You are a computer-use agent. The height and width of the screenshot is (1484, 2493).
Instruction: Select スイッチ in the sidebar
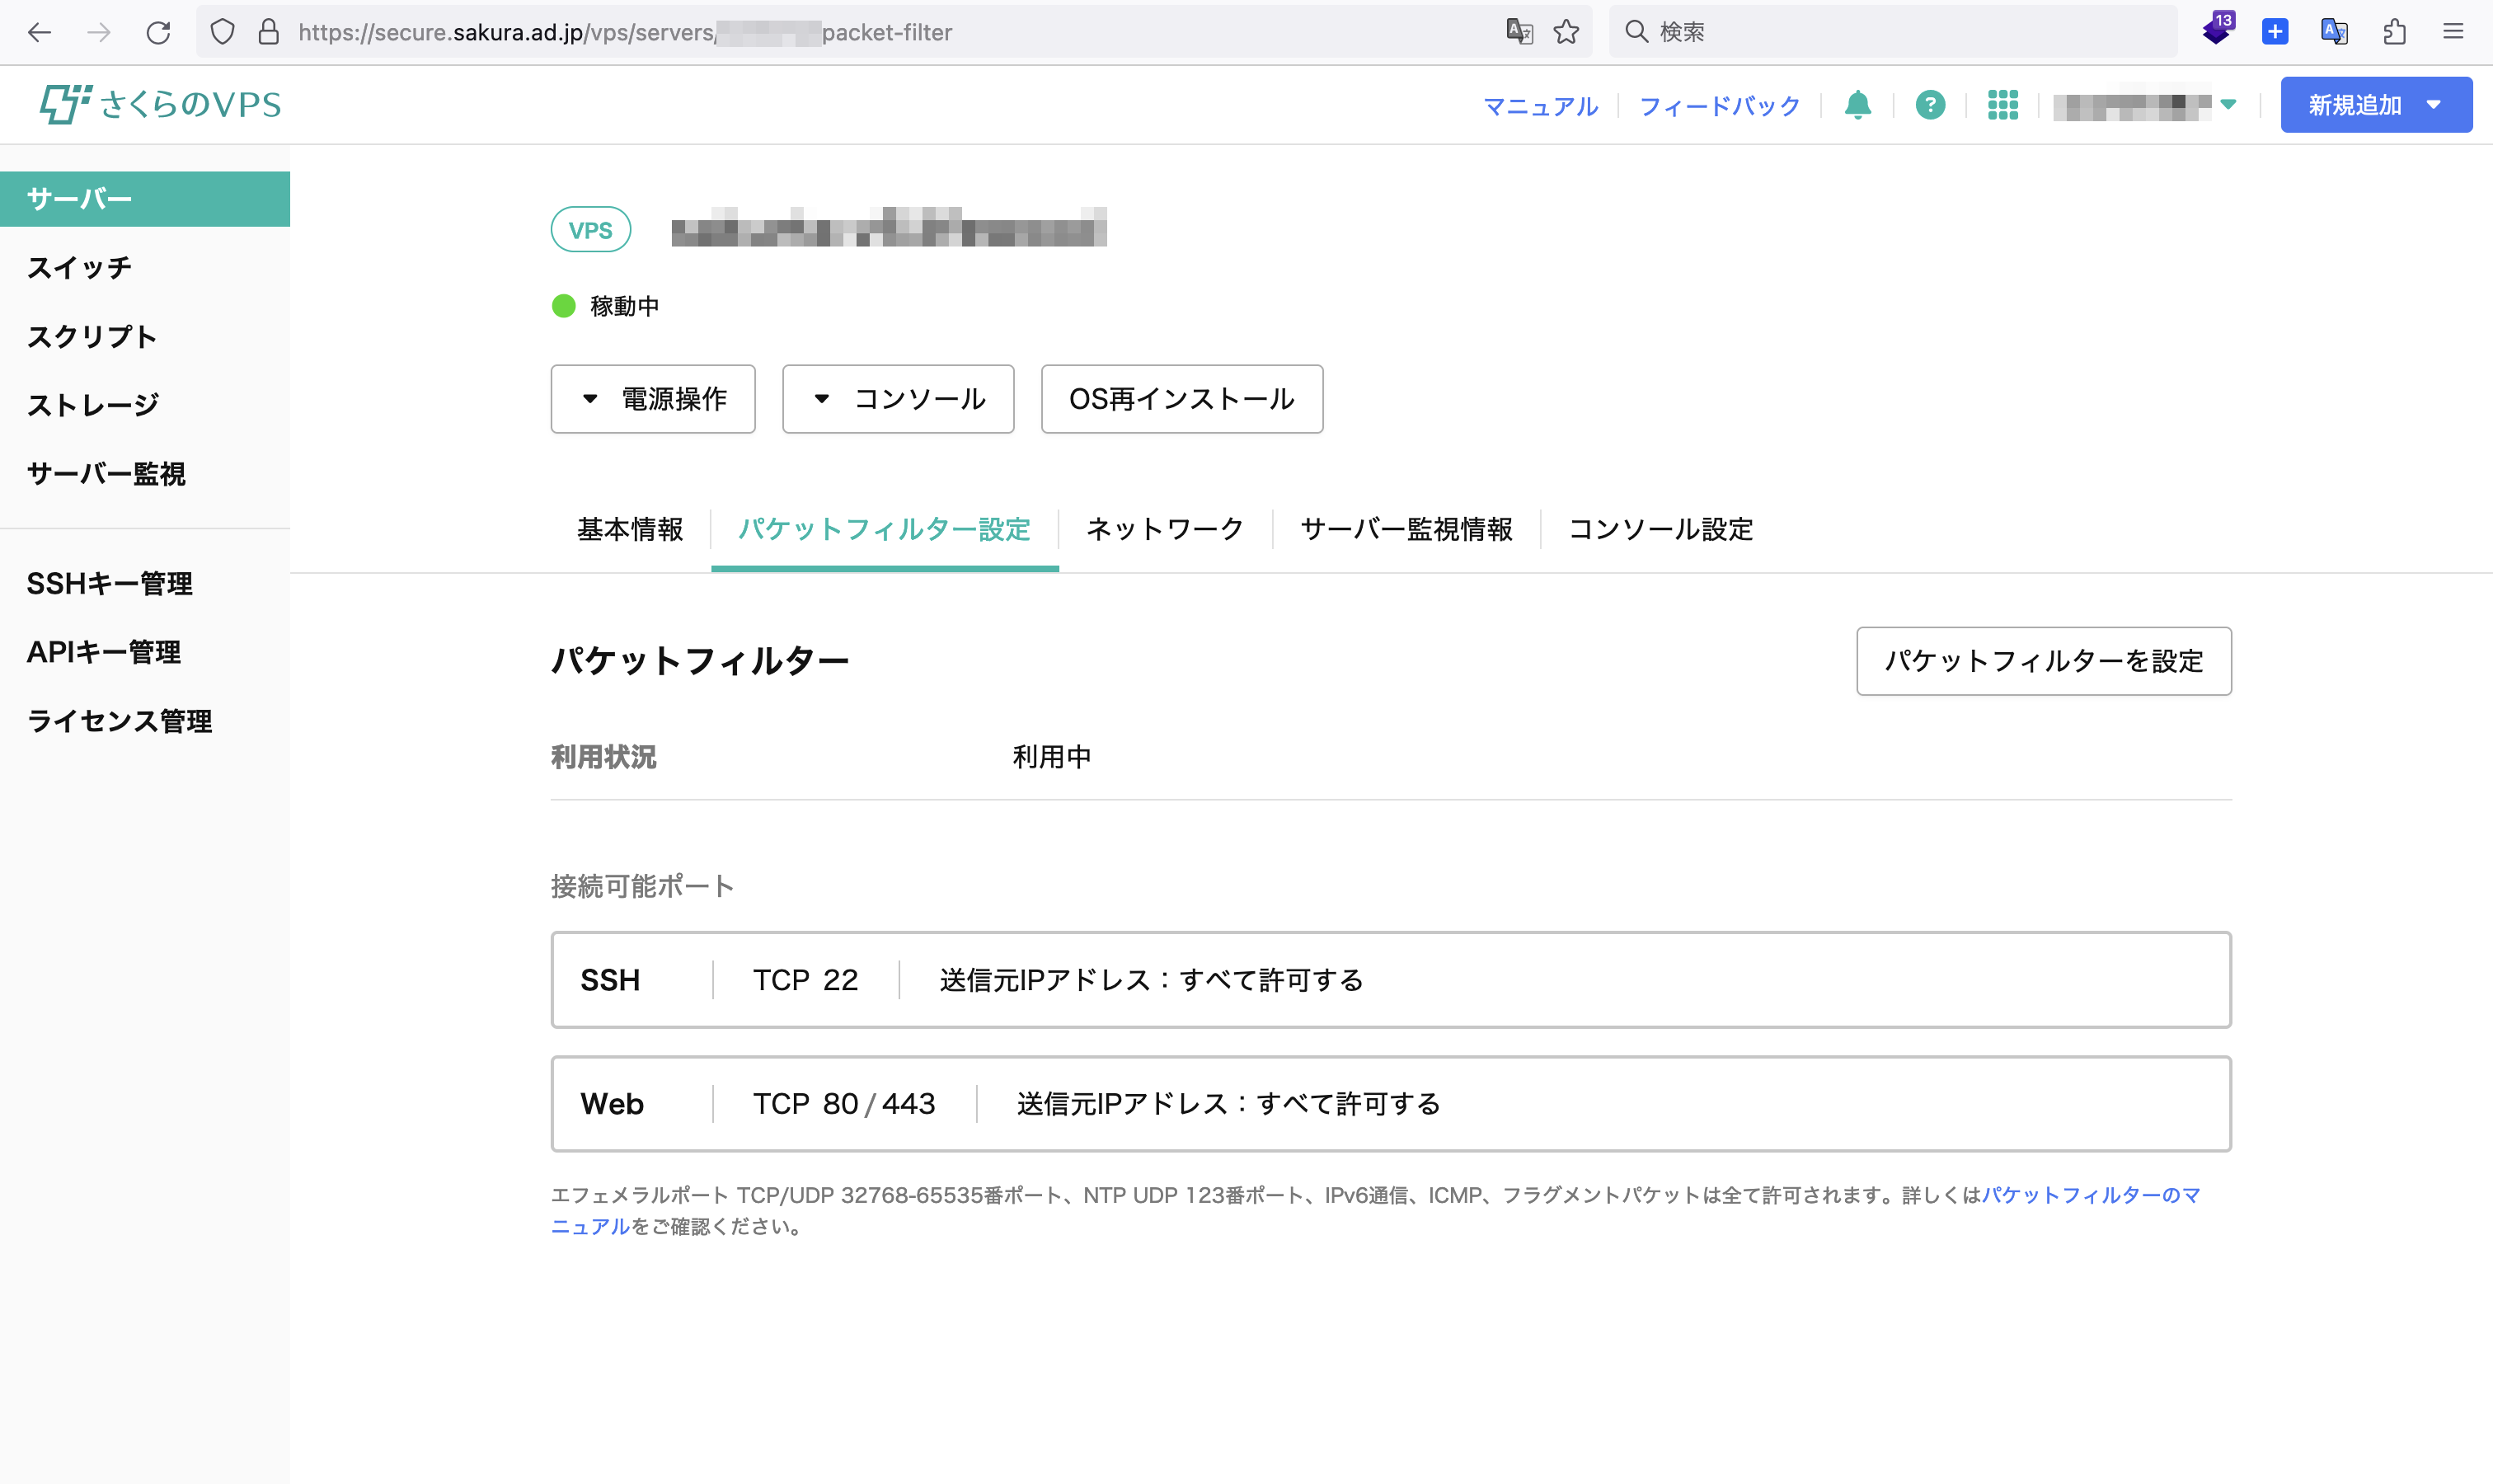[x=79, y=268]
